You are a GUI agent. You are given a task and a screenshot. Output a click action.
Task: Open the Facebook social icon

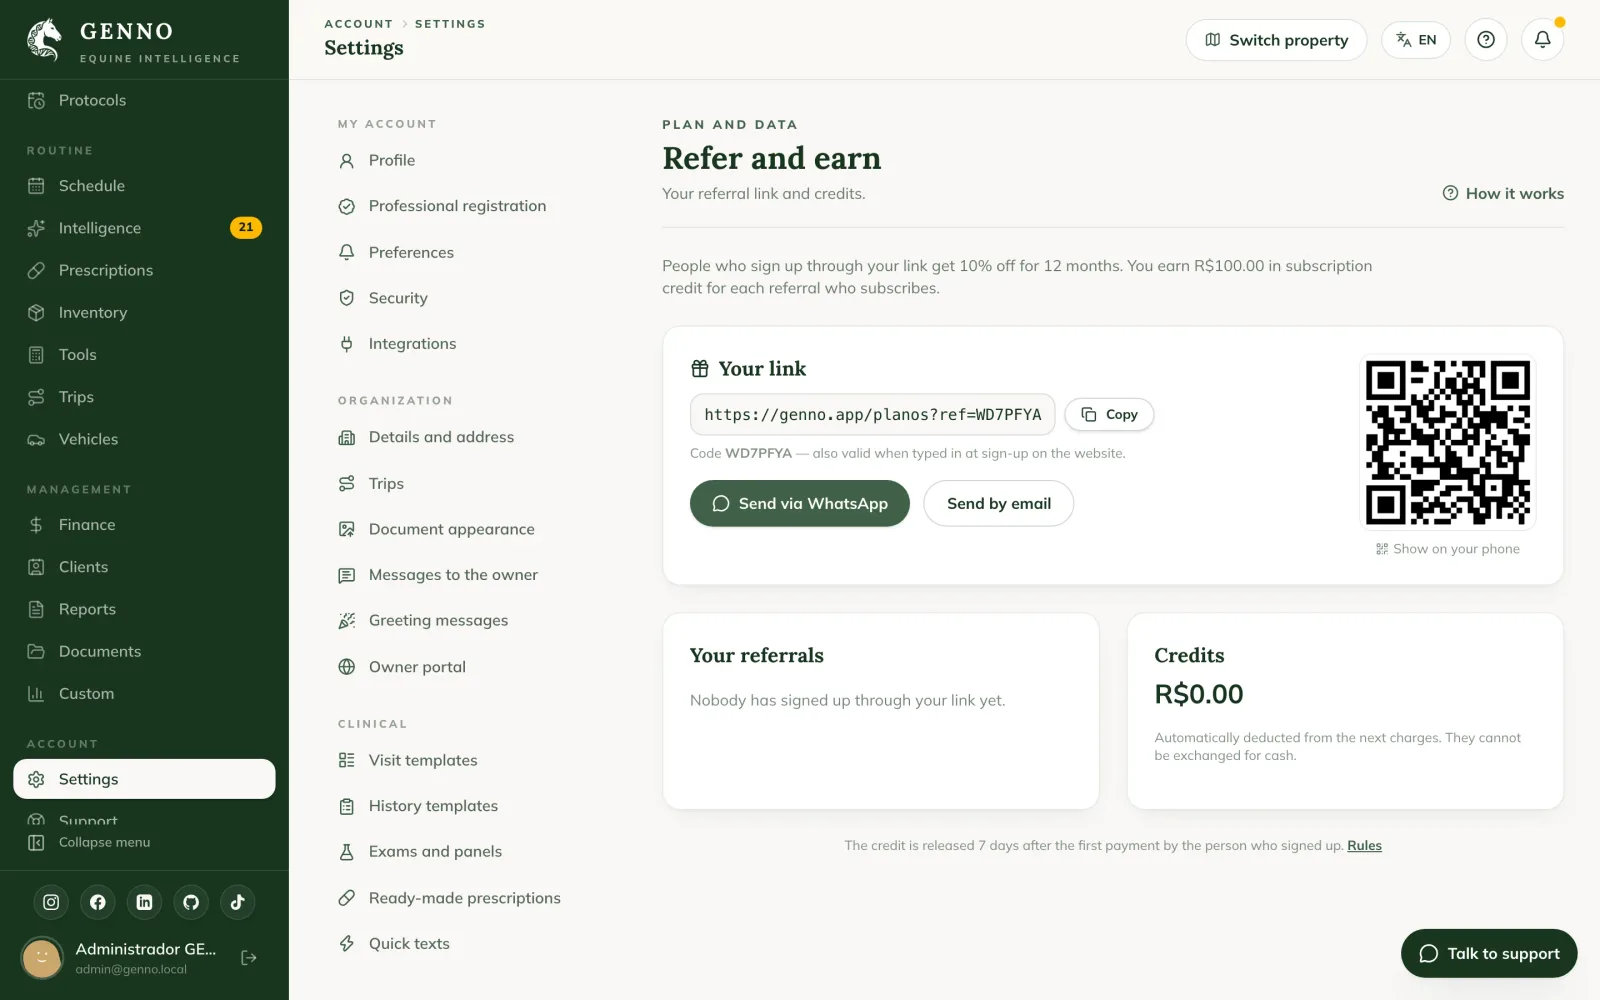(x=98, y=902)
